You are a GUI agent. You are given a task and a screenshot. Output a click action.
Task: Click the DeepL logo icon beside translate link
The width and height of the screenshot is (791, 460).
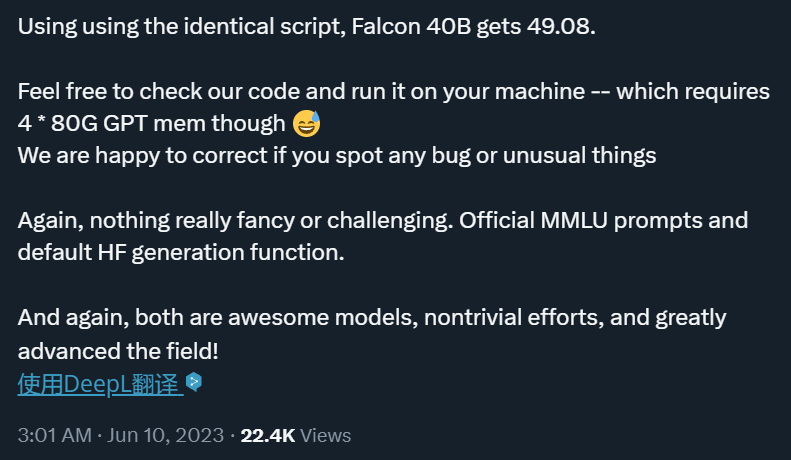[194, 382]
